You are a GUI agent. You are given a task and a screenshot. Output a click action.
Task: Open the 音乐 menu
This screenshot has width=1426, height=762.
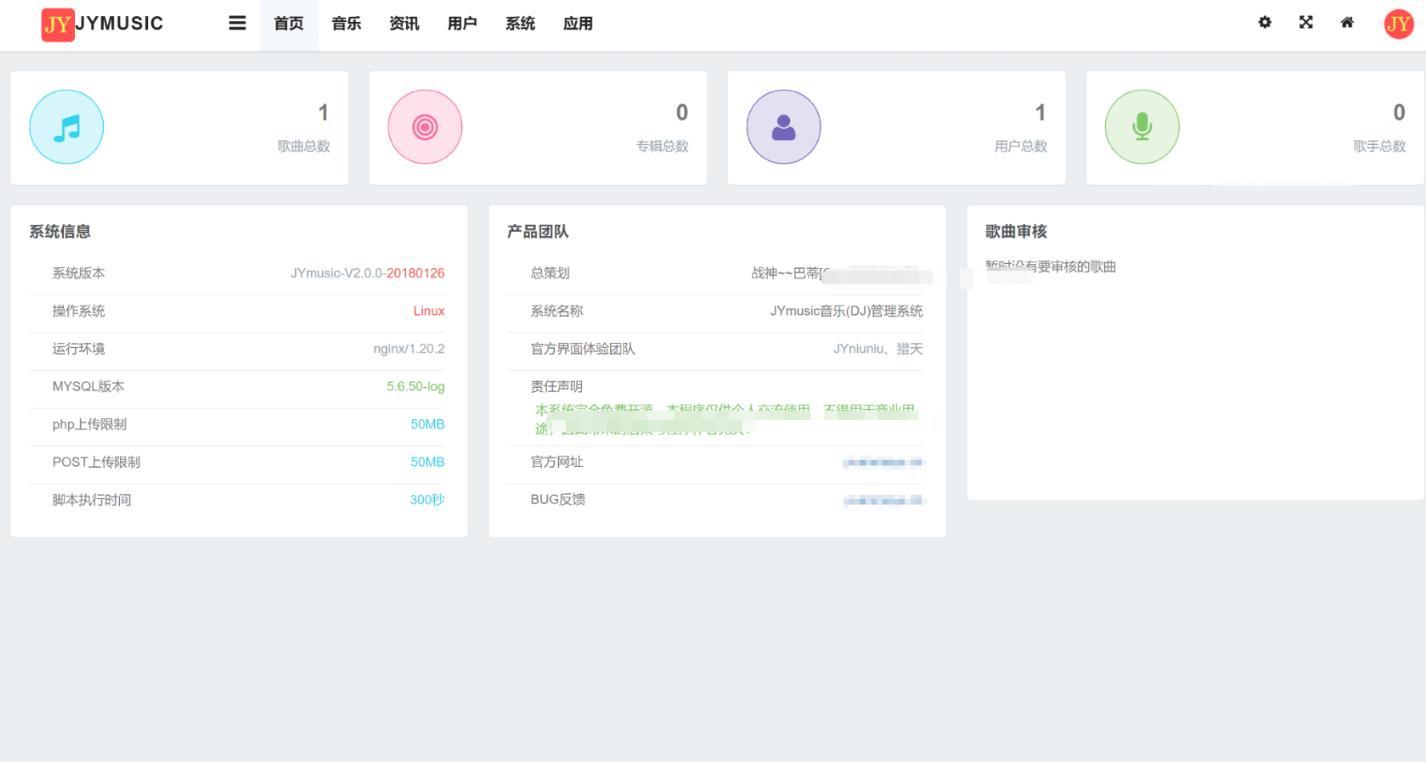pyautogui.click(x=347, y=24)
